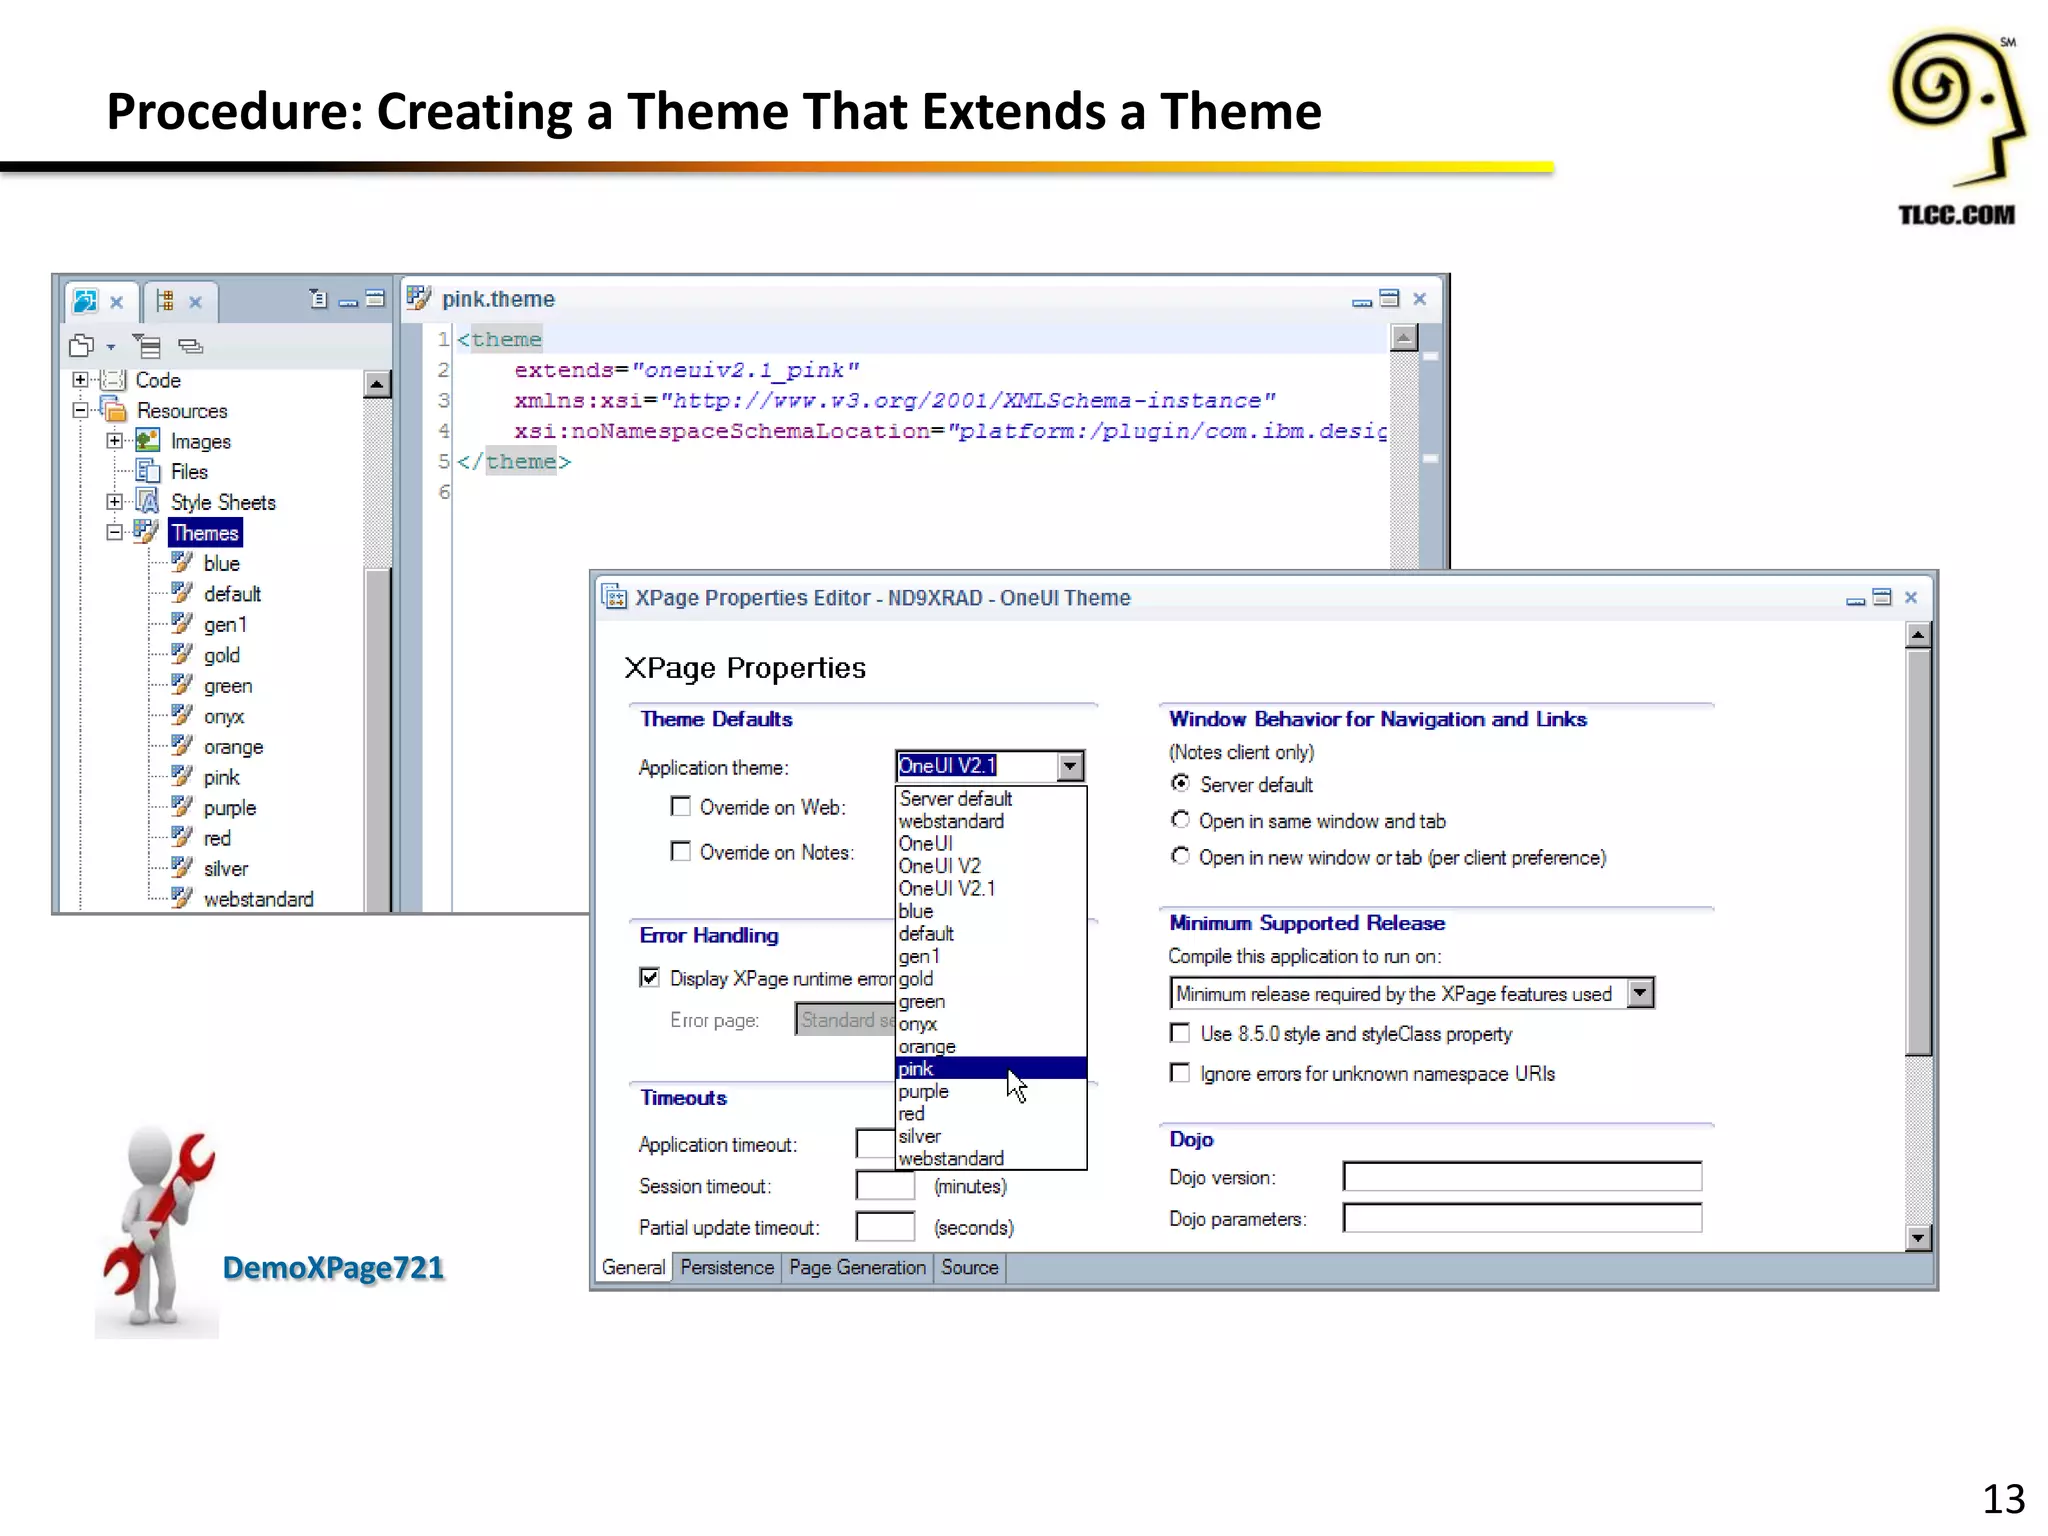Image resolution: width=2048 pixels, height=1536 pixels.
Task: Enable Ignore errors for unknown namespace URIs
Action: click(1180, 1073)
